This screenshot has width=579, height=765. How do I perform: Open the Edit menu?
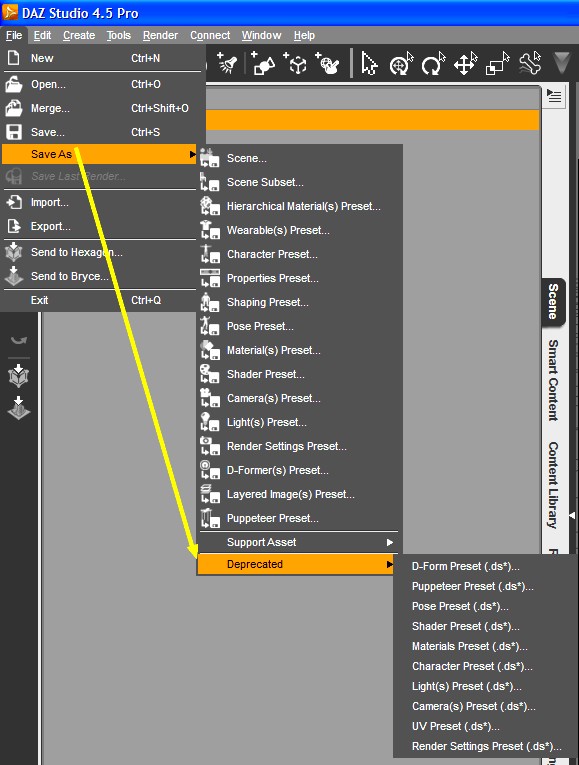point(42,36)
